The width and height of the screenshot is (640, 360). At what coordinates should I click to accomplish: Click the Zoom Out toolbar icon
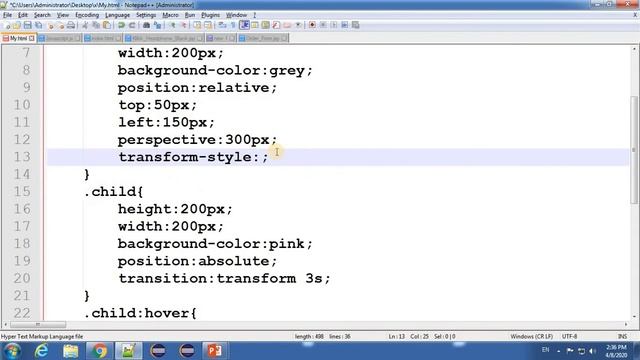pyautogui.click(x=184, y=25)
